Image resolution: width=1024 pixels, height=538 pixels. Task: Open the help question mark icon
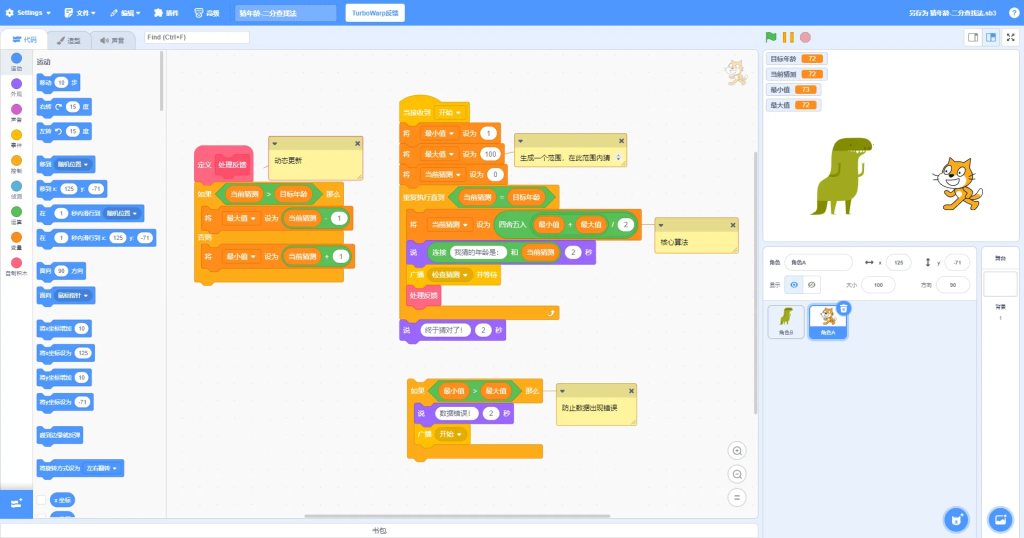click(x=1014, y=12)
